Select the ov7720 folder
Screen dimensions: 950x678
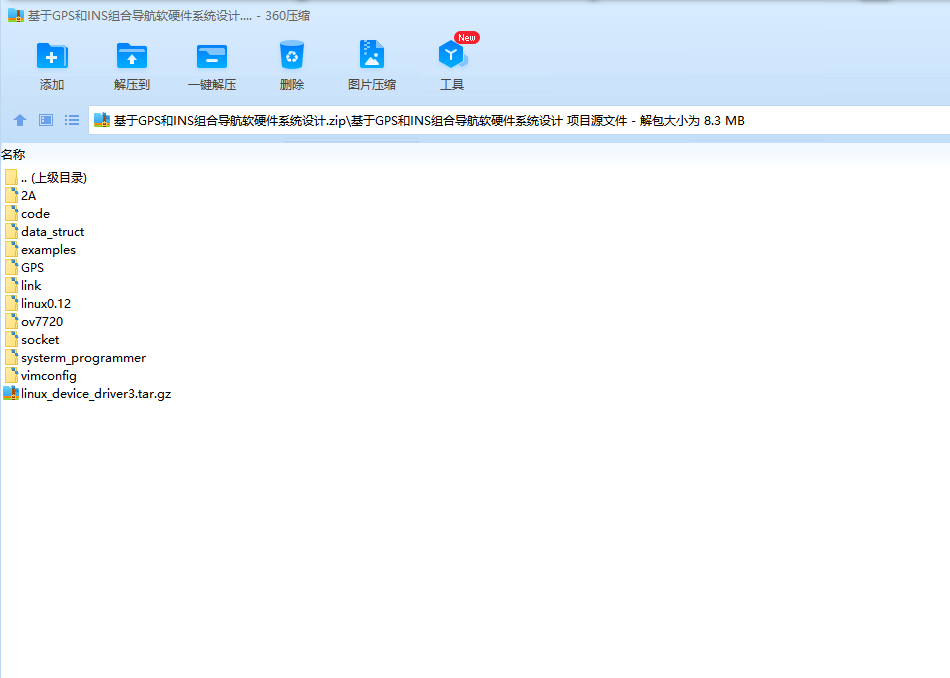coord(33,322)
